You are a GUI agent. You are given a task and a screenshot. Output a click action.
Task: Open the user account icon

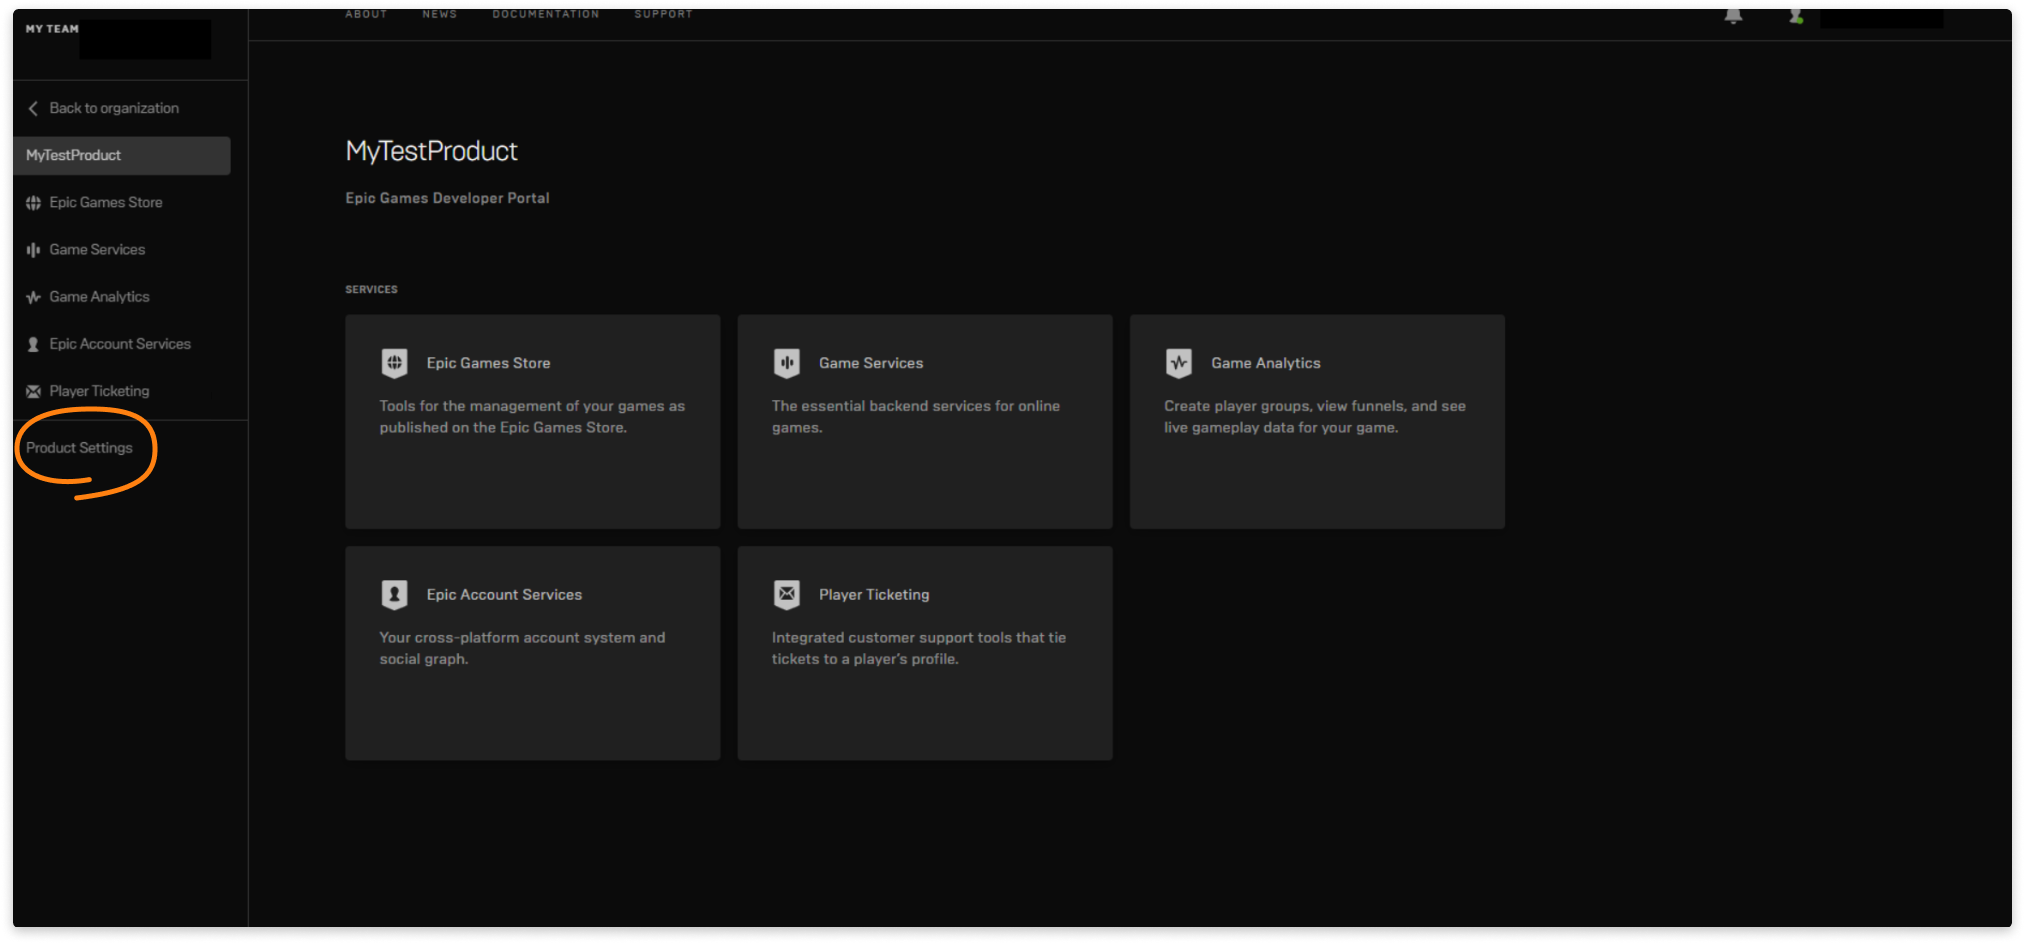(1796, 16)
